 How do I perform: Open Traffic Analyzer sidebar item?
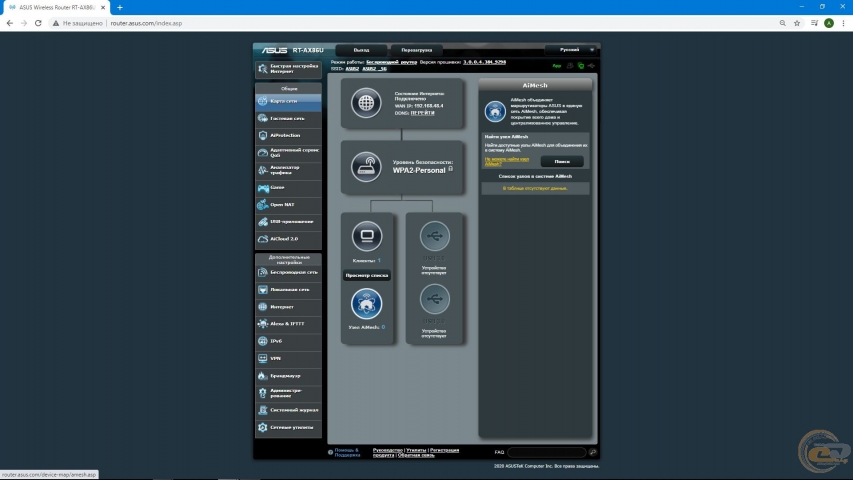coord(288,170)
